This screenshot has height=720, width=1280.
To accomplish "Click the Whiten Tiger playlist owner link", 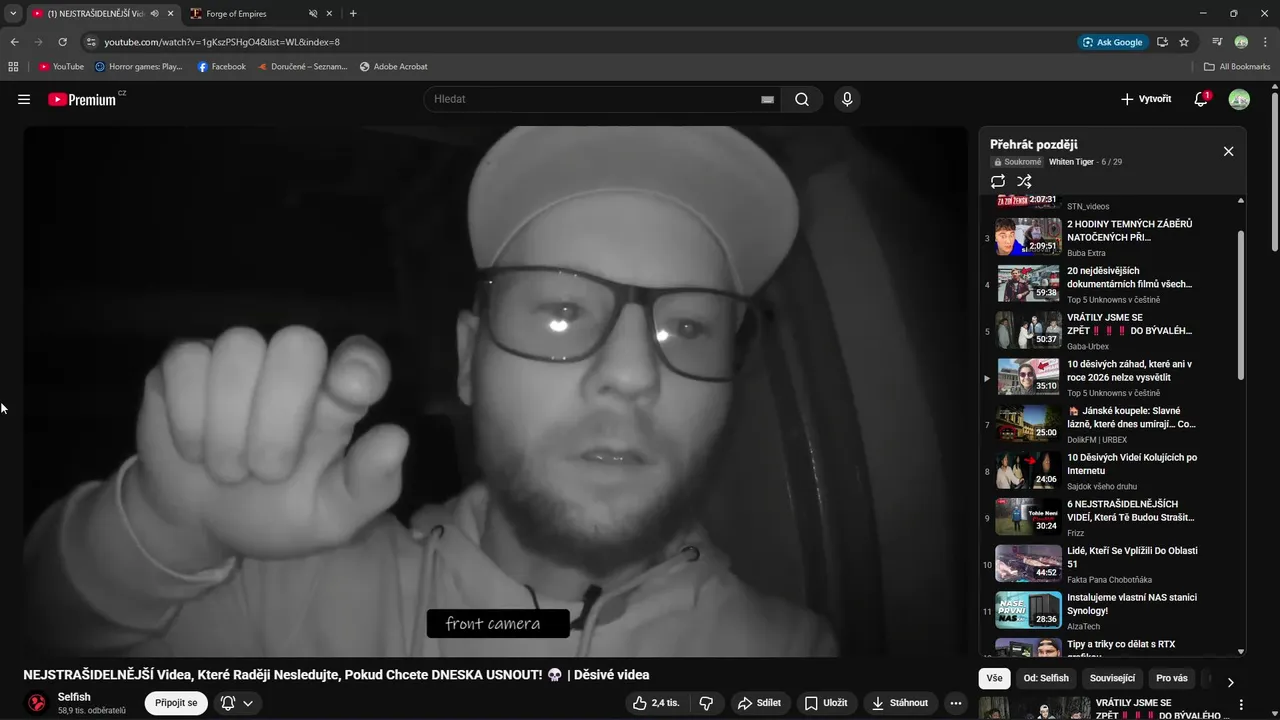I will click(x=1071, y=162).
